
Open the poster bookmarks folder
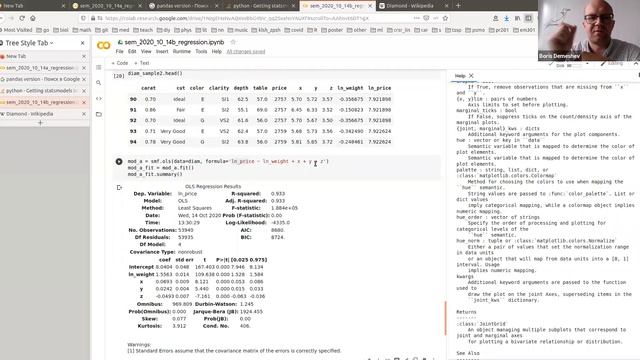tap(331, 30)
